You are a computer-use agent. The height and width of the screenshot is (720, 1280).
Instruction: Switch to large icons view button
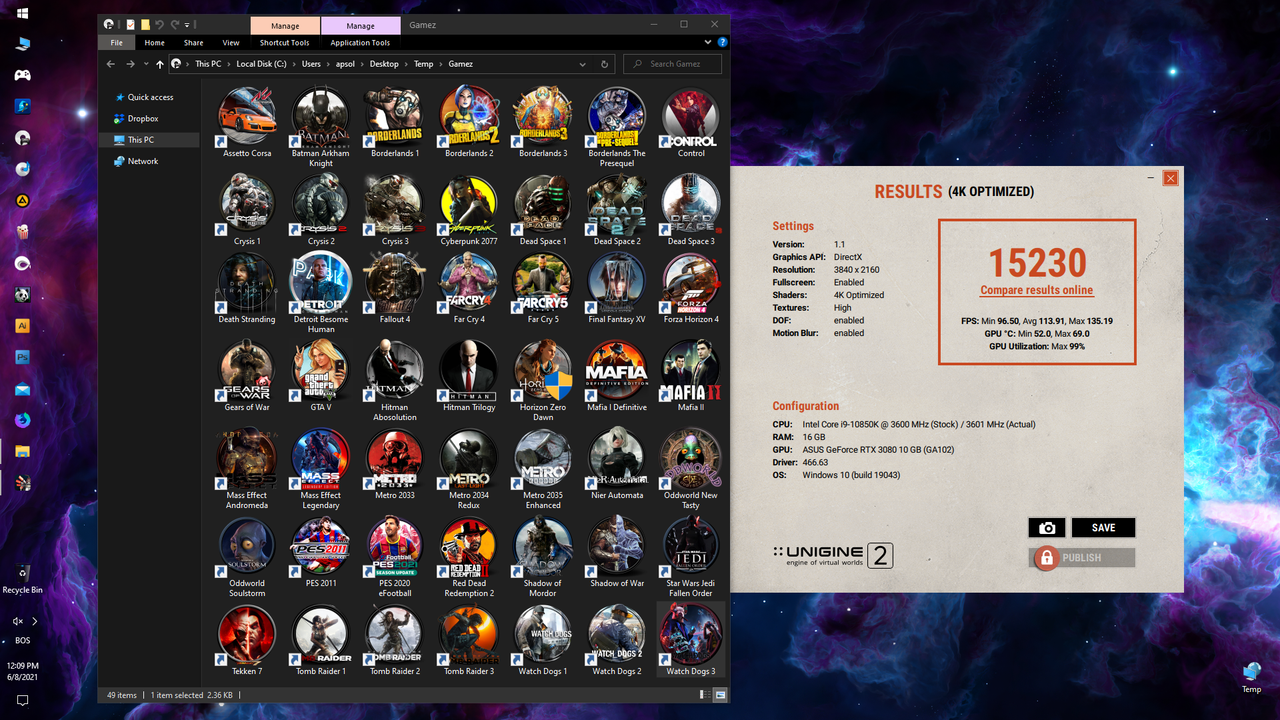pyautogui.click(x=721, y=695)
